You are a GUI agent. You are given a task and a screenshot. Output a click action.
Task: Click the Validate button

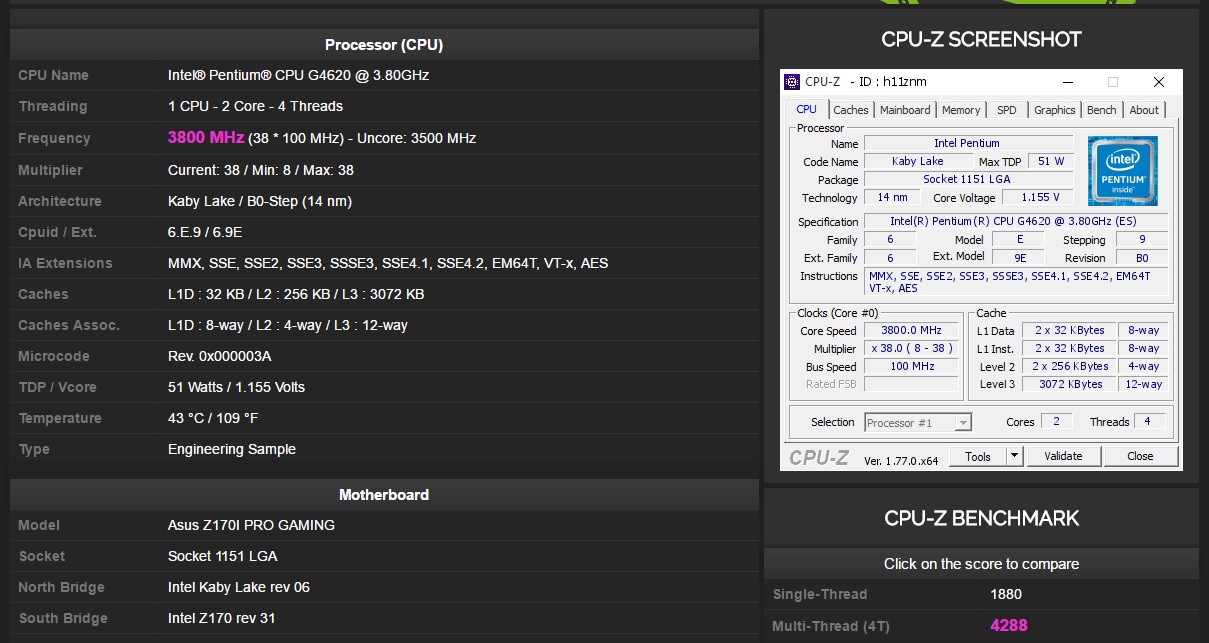click(1063, 456)
